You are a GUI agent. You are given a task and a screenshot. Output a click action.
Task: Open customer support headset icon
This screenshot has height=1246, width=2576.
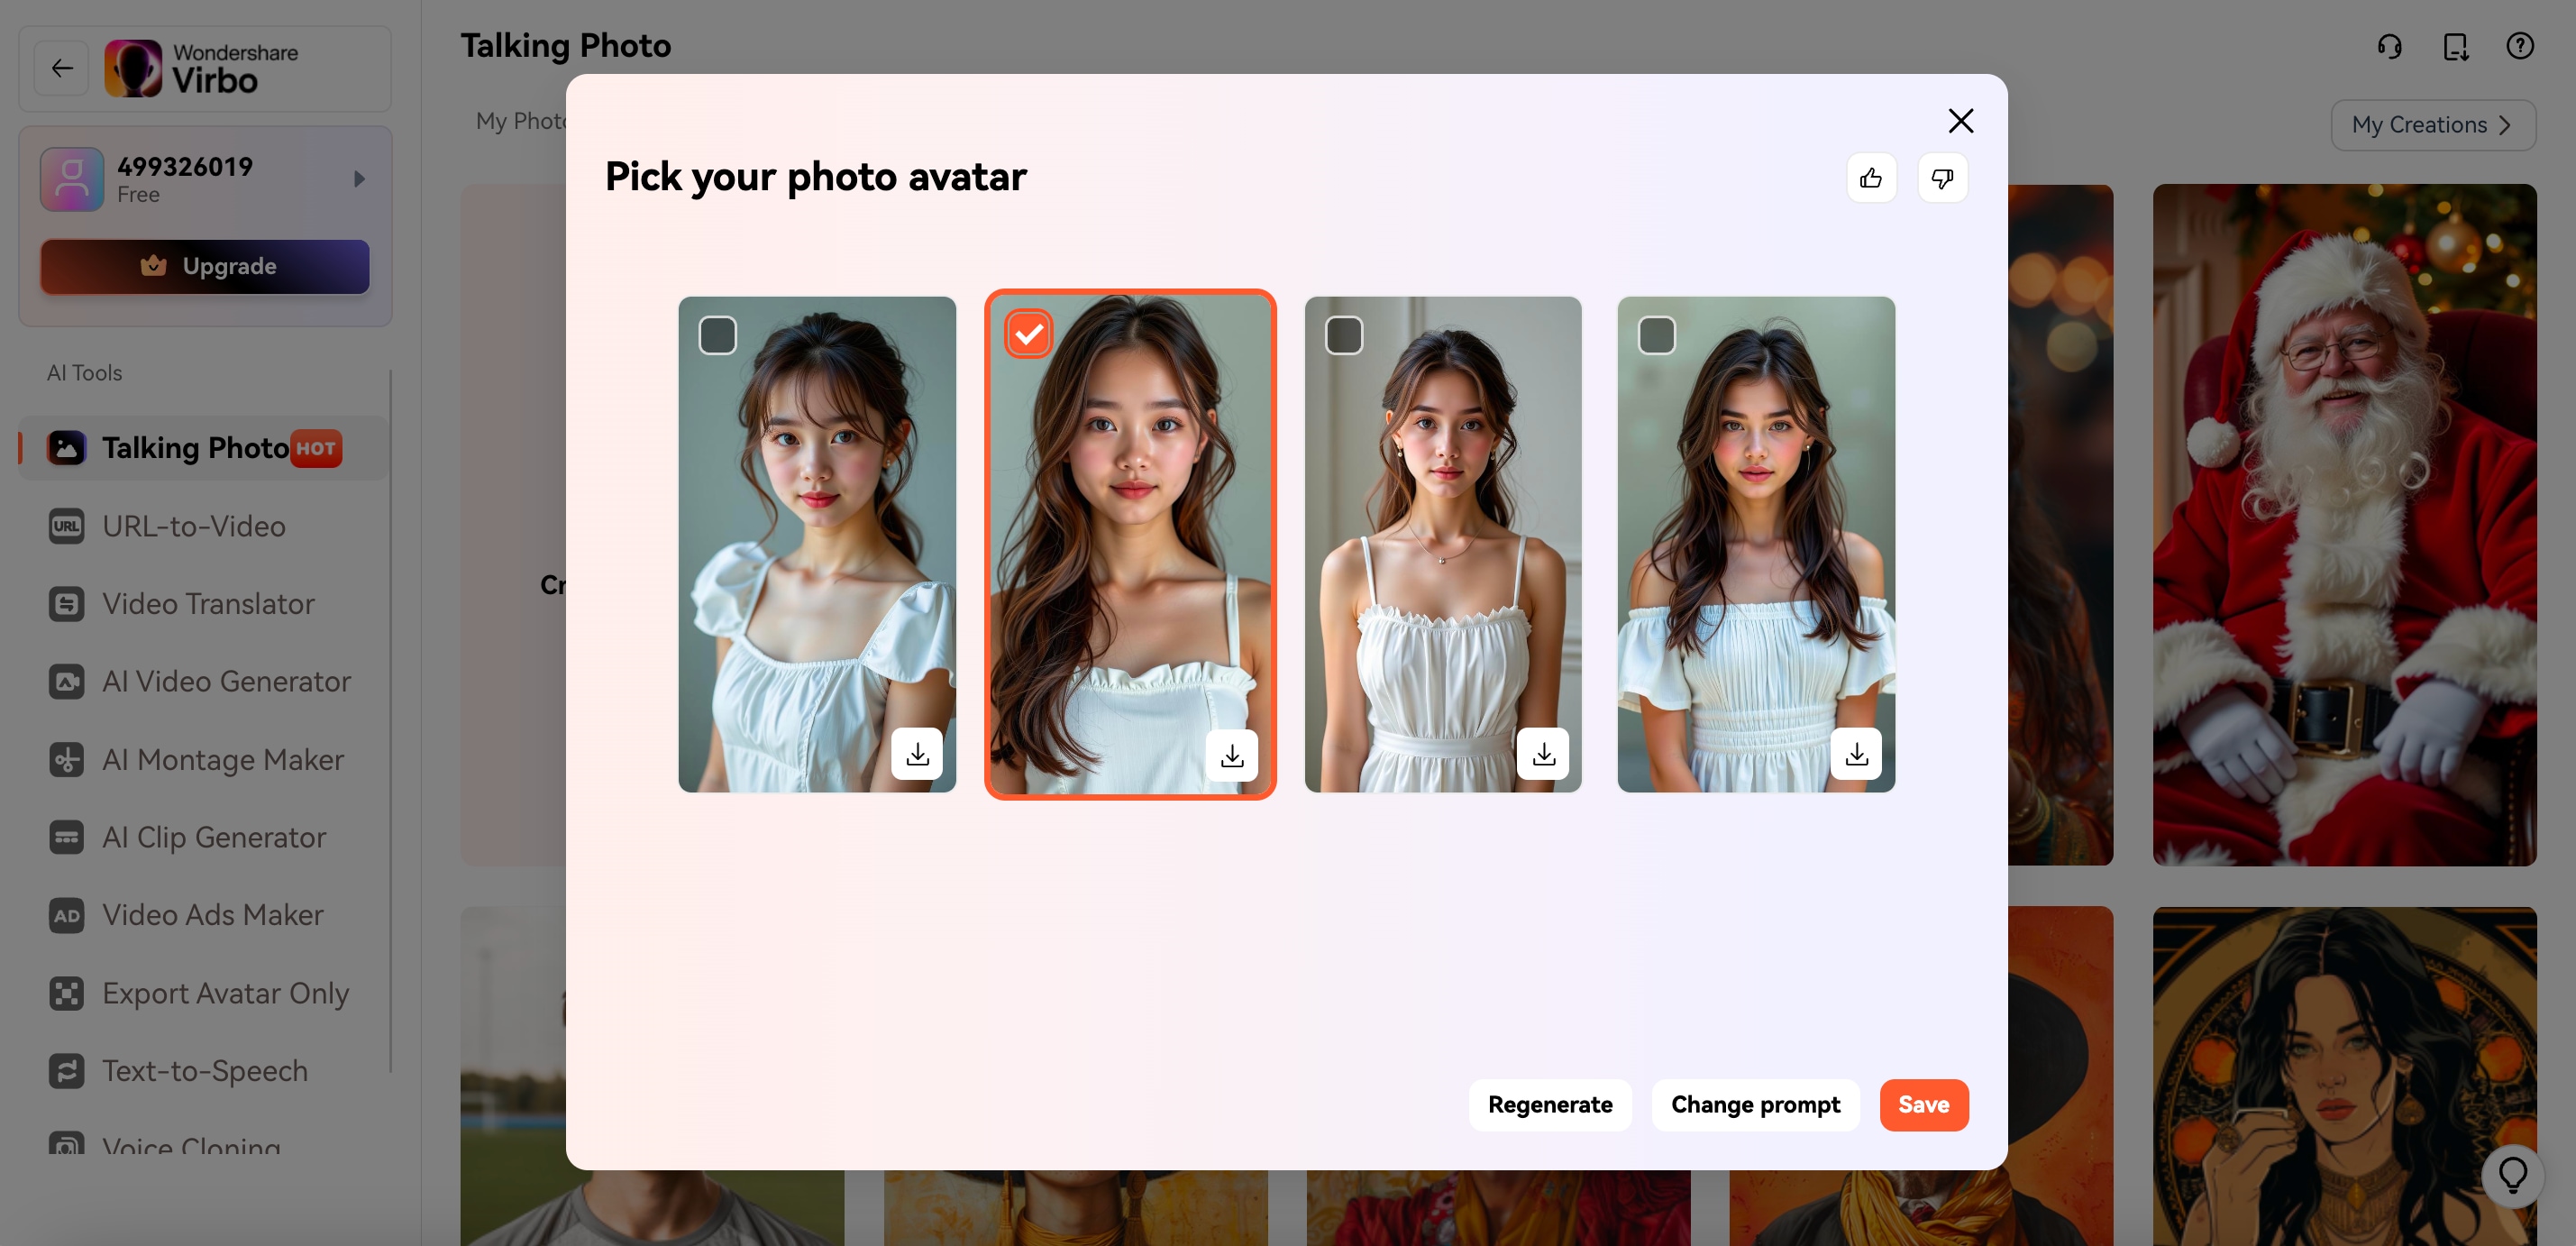2389,46
